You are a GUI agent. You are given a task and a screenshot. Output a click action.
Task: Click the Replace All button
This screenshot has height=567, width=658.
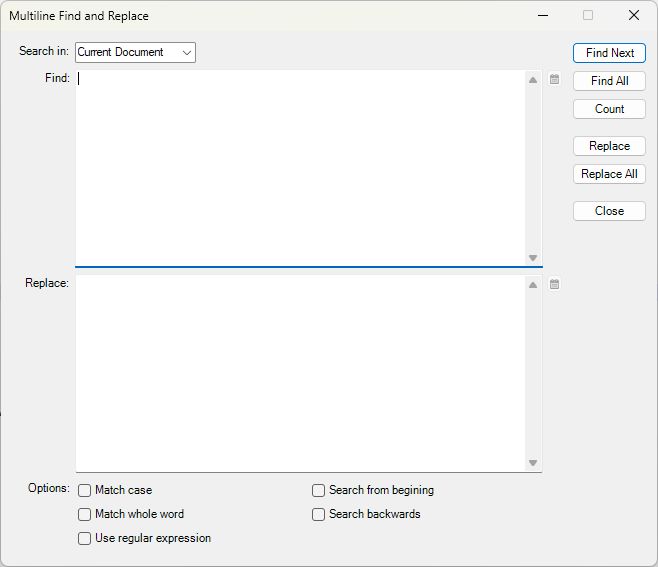tap(609, 174)
